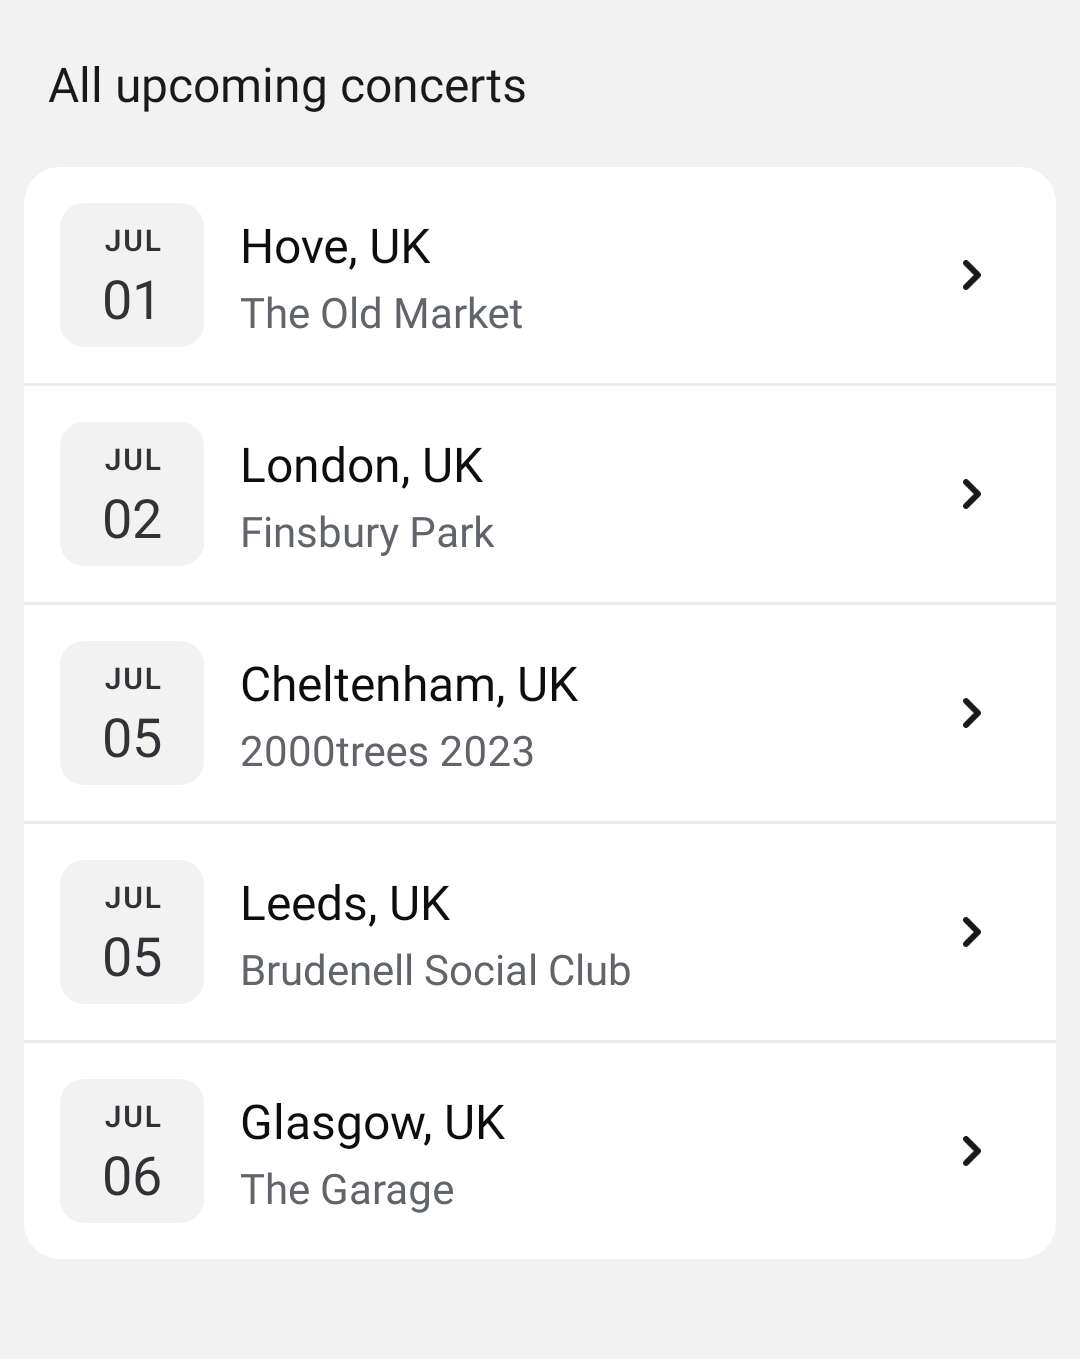Open the London, UK concert title
The width and height of the screenshot is (1080, 1359).
[x=361, y=466]
